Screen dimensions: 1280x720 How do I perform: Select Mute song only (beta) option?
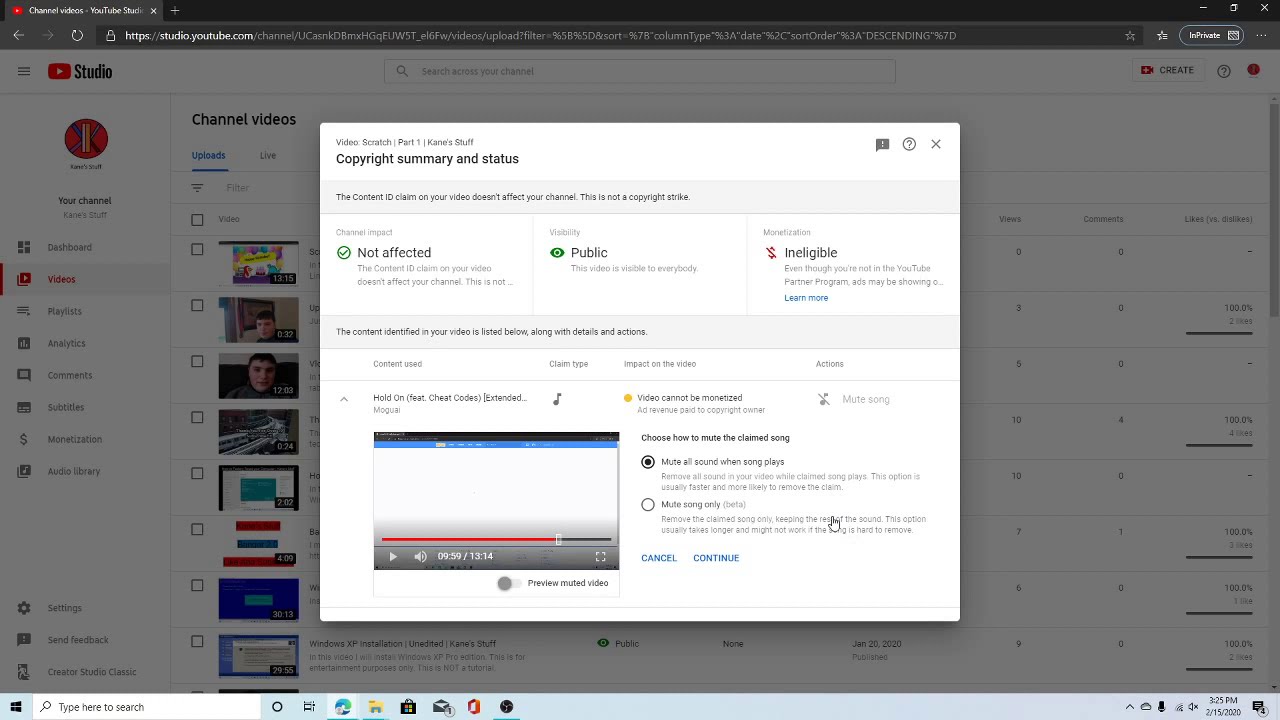648,505
